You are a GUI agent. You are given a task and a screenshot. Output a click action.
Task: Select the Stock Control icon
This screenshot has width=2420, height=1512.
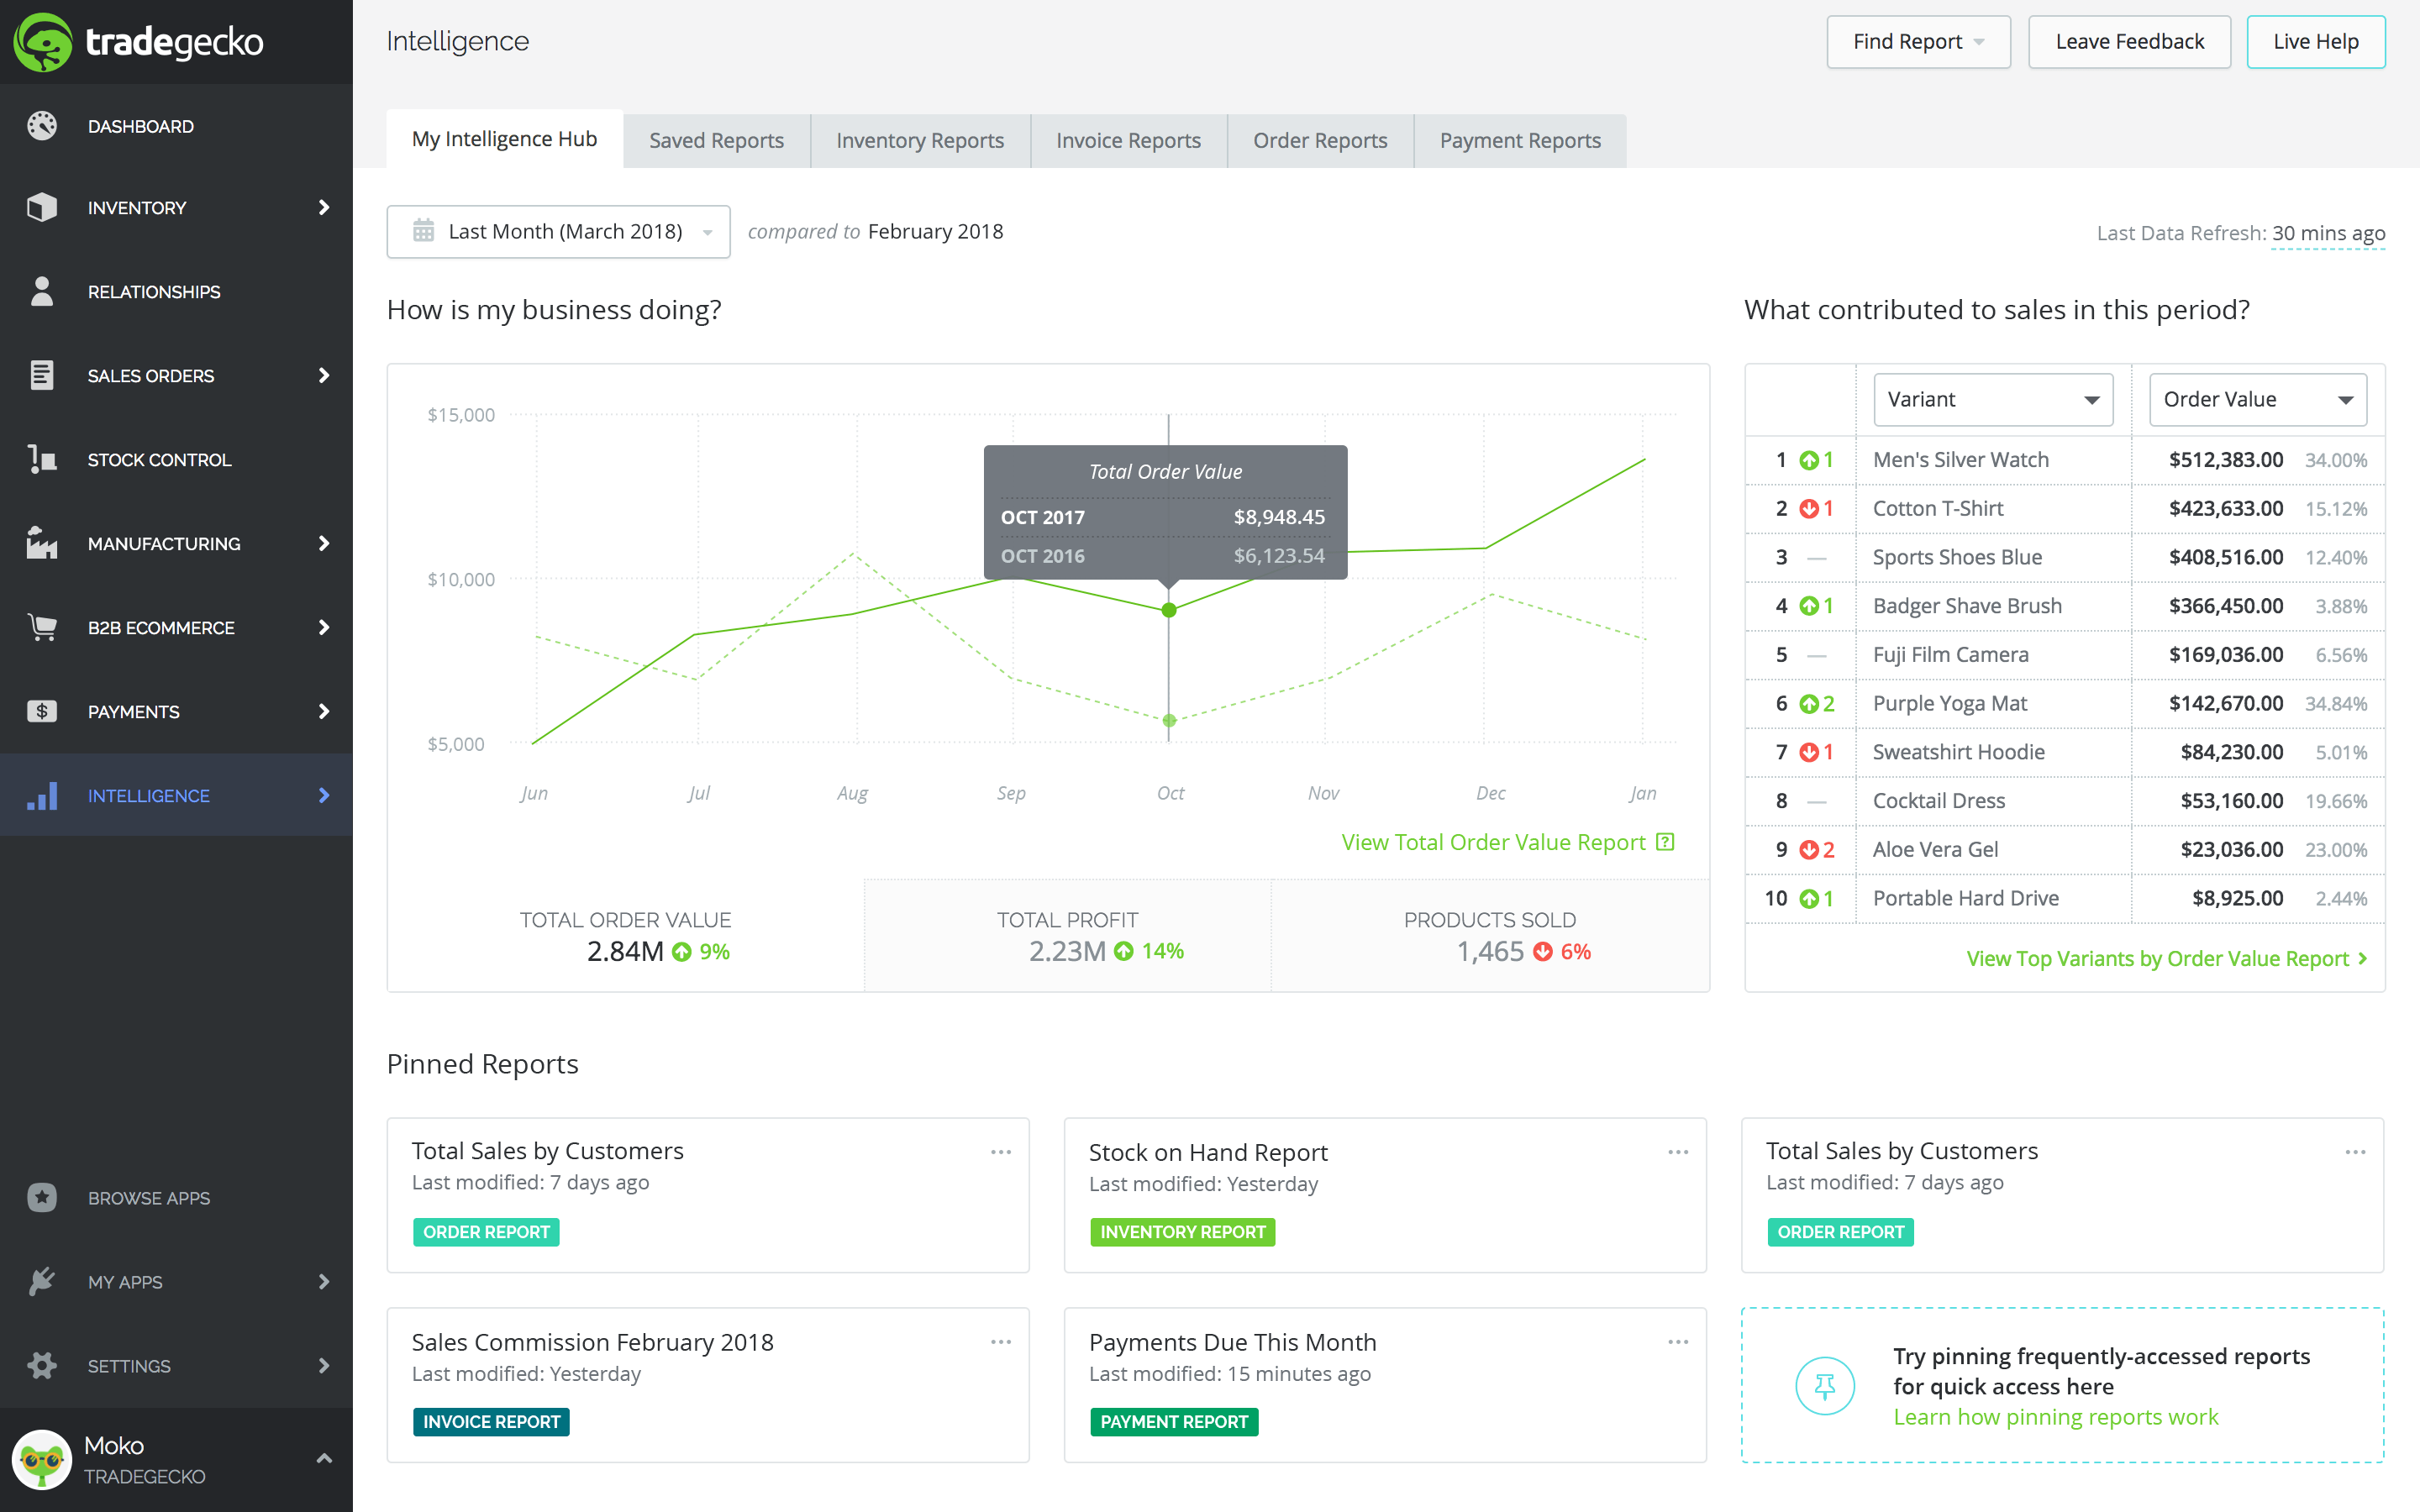tap(41, 459)
